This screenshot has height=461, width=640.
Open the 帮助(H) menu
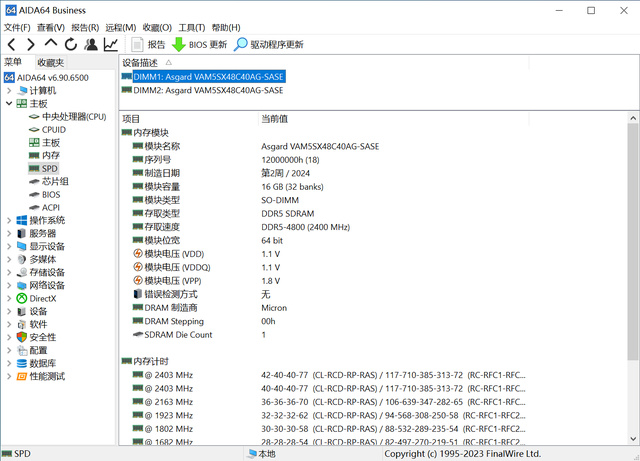click(226, 27)
